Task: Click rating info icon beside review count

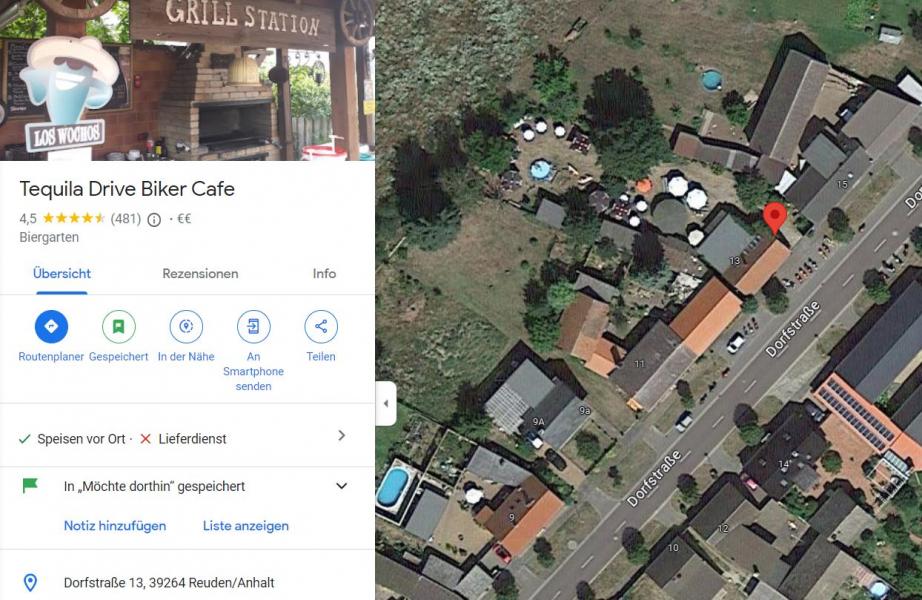Action: [154, 220]
